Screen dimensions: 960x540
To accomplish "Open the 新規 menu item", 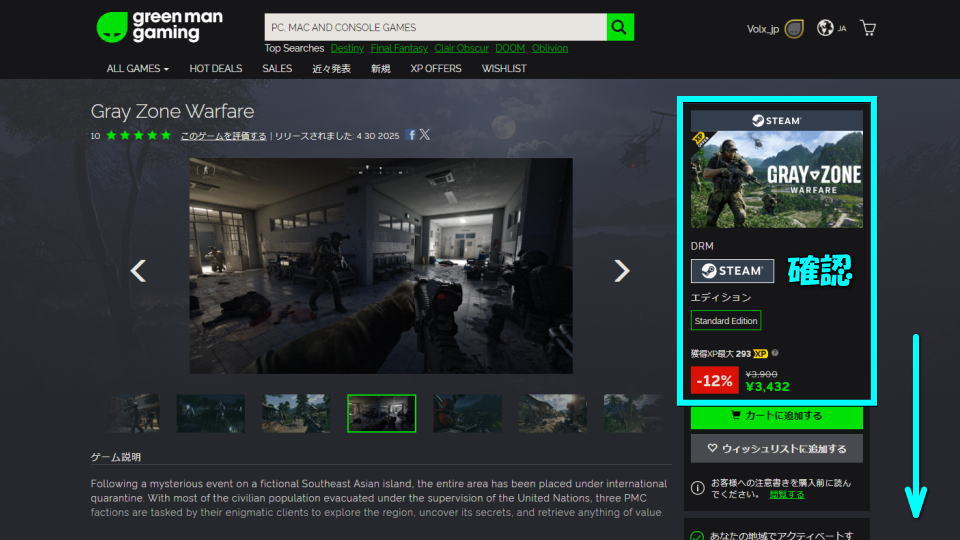I will tap(380, 69).
